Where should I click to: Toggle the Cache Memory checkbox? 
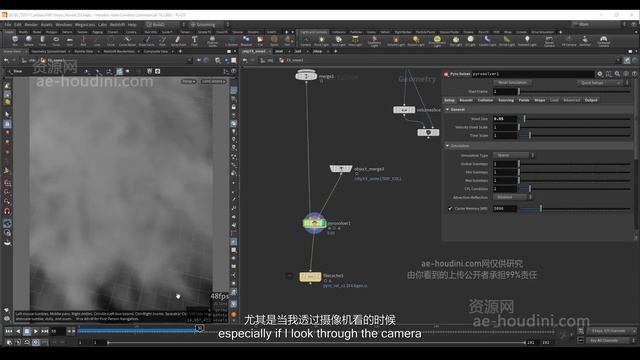(x=450, y=209)
